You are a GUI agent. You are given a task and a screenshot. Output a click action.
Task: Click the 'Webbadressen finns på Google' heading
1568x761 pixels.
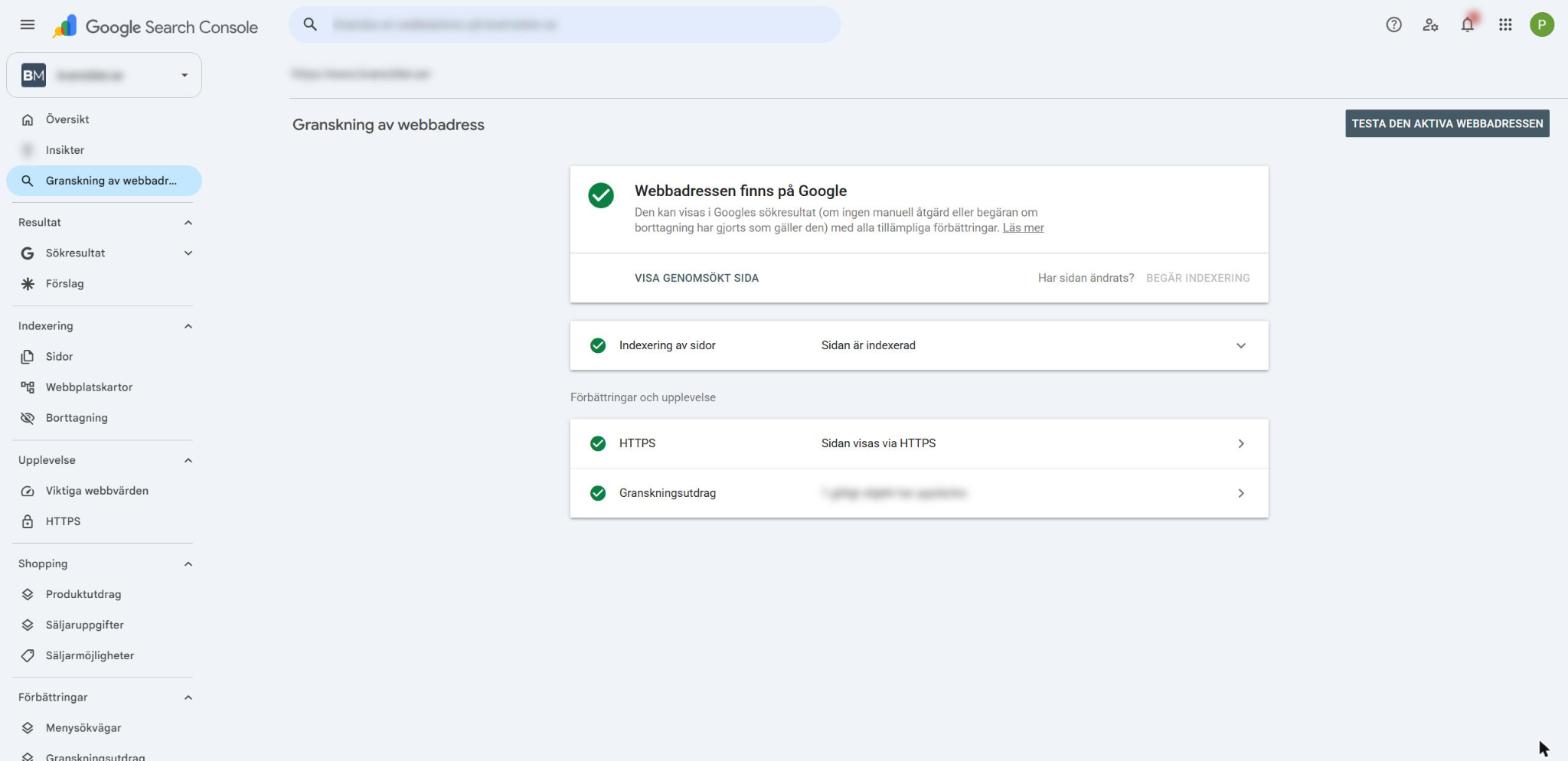(741, 191)
